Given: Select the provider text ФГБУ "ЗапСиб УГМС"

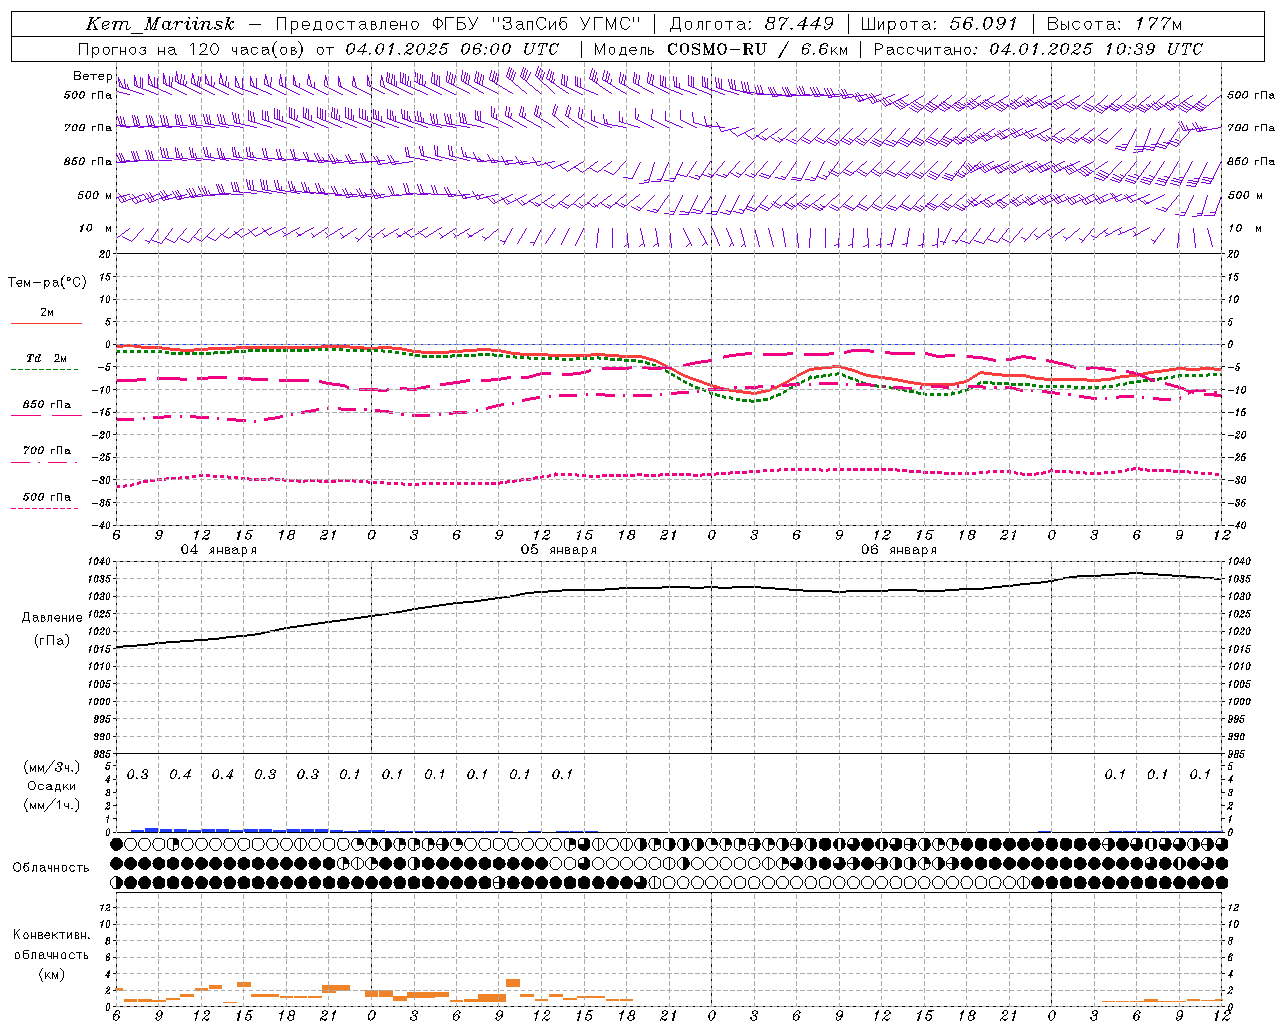Looking at the screenshot, I should [x=536, y=24].
